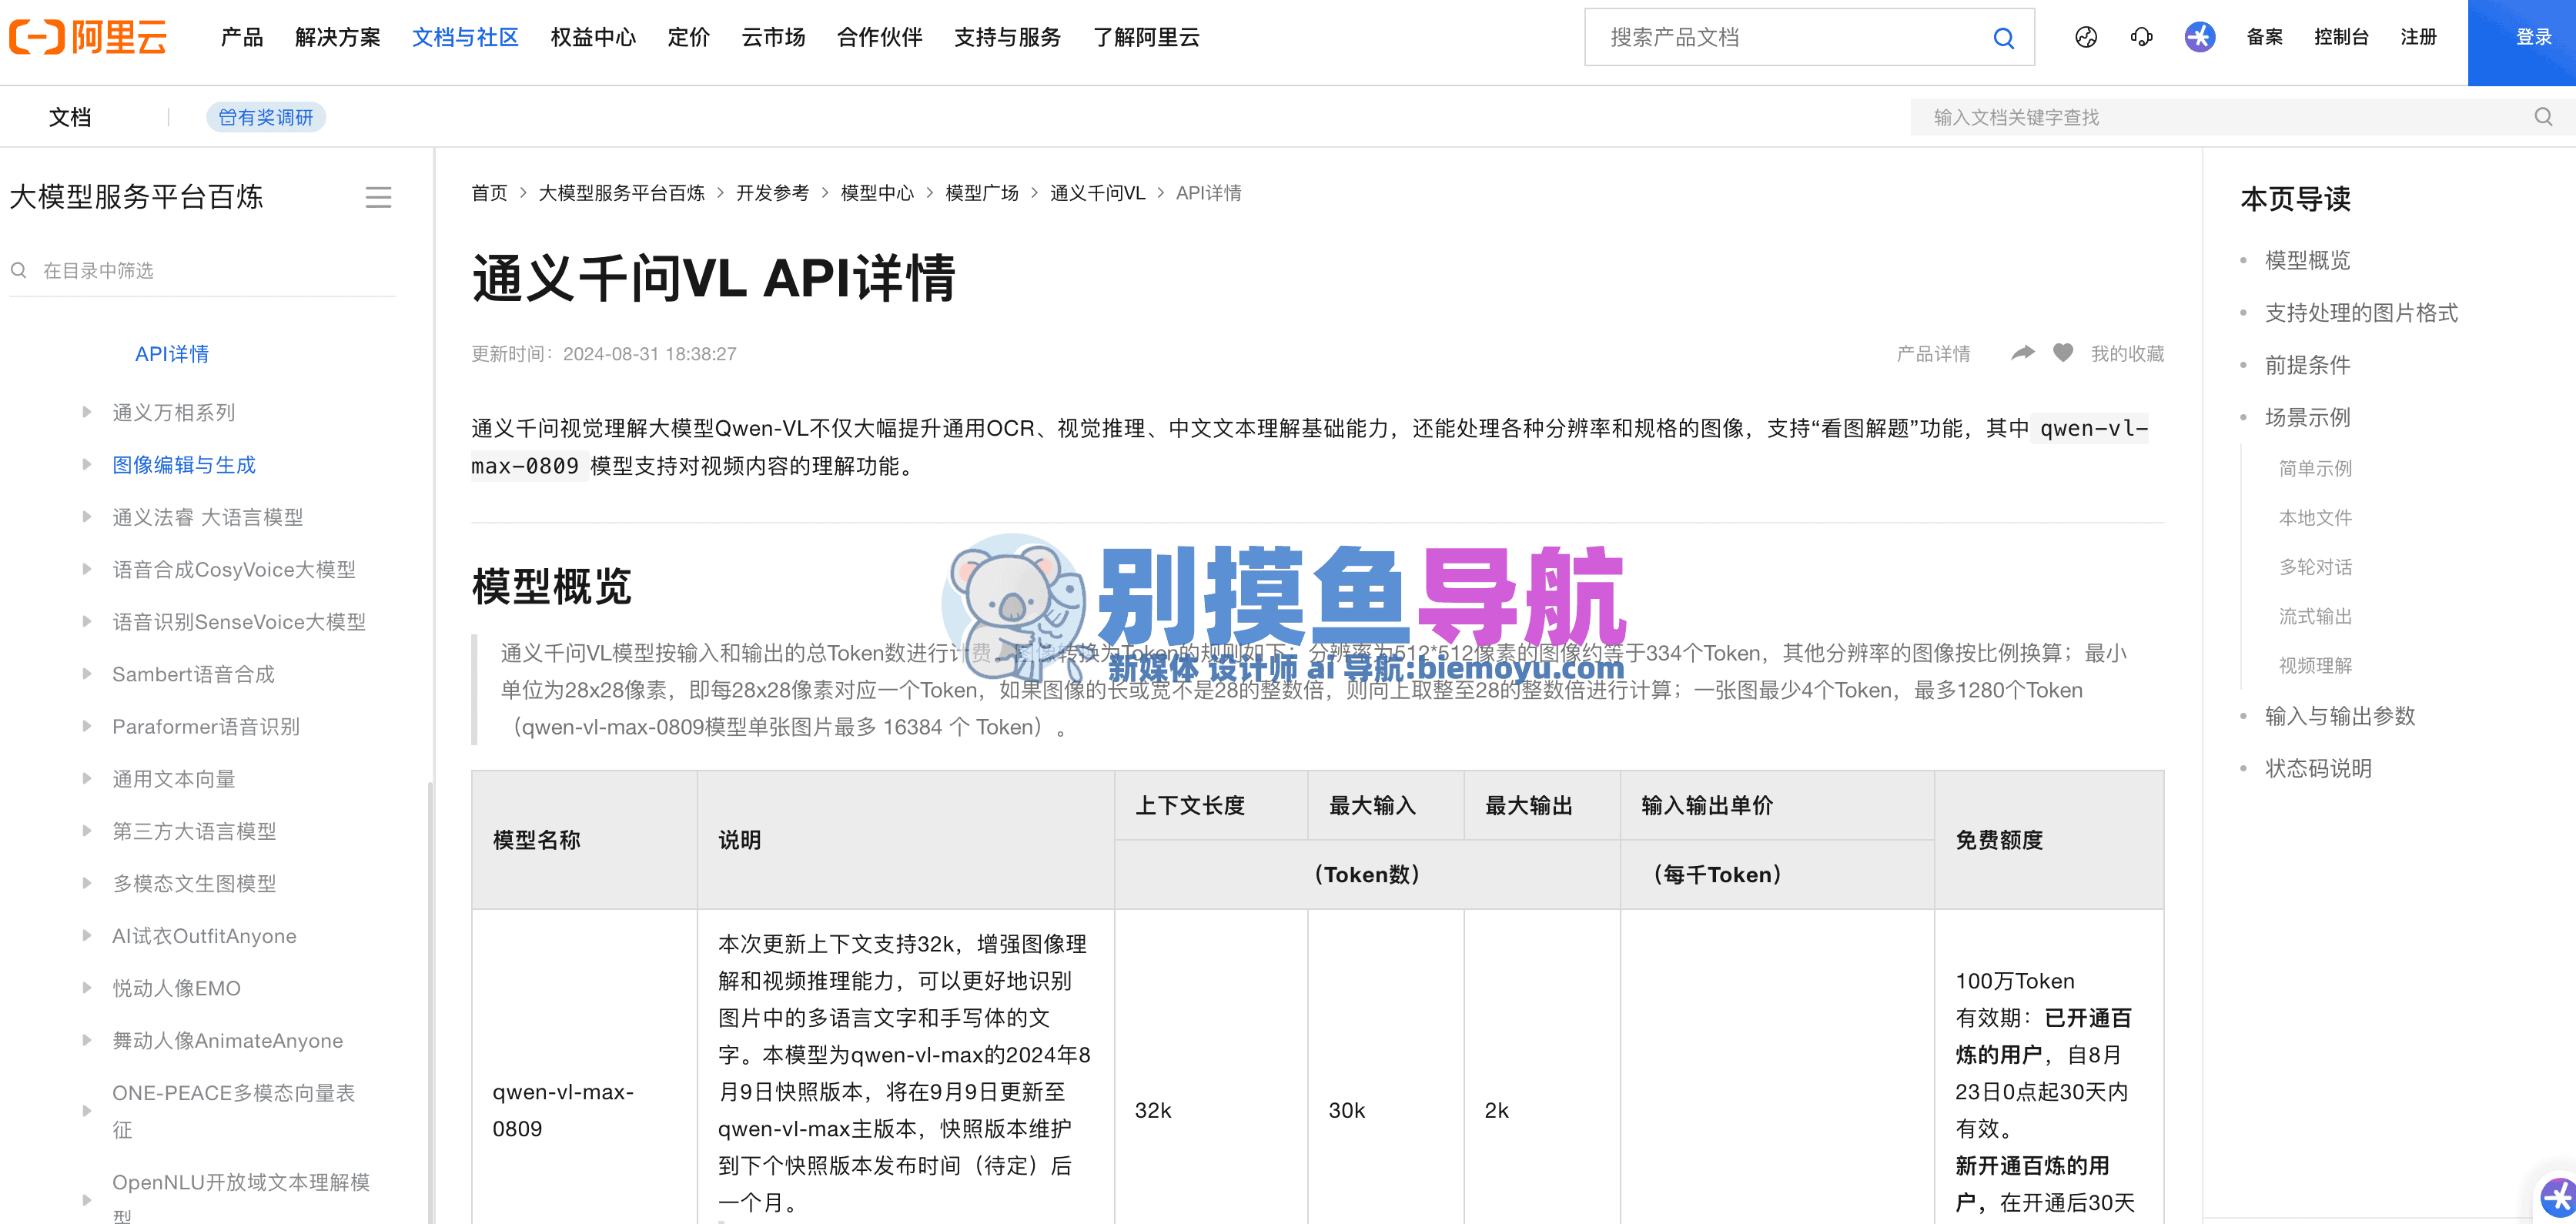This screenshot has width=2576, height=1224.
Task: Expand 图像编辑与生成 tree arrow
Action: [x=87, y=464]
